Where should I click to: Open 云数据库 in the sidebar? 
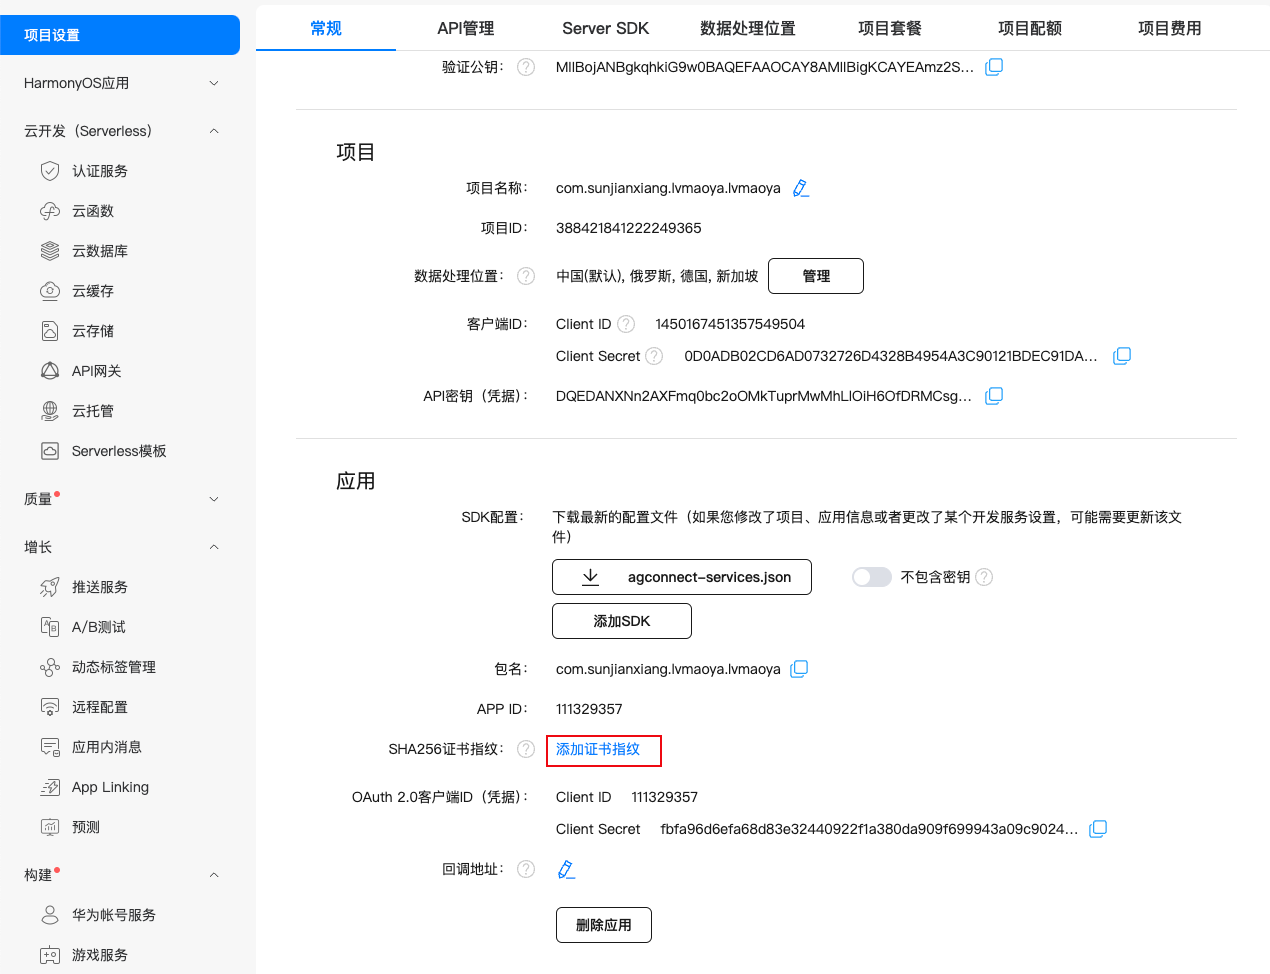pos(100,251)
